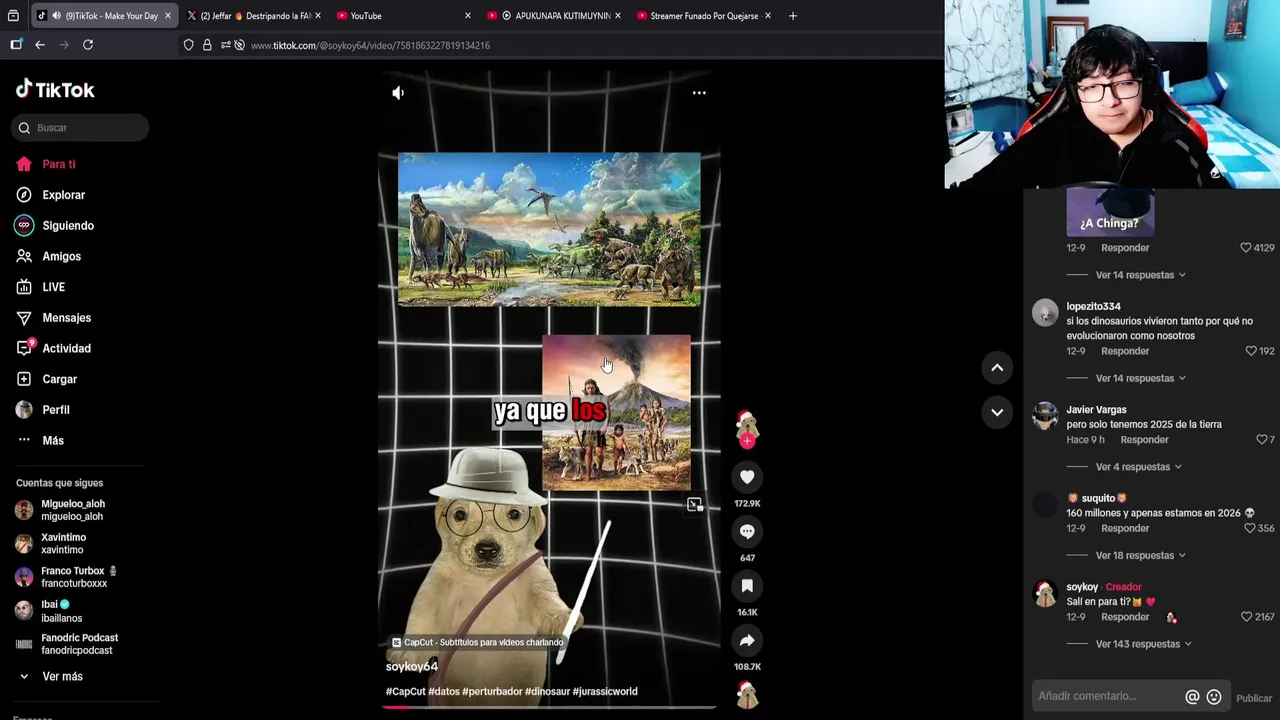Reply to Javier Vargas's comment
This screenshot has width=1280, height=720.
coord(1144,440)
